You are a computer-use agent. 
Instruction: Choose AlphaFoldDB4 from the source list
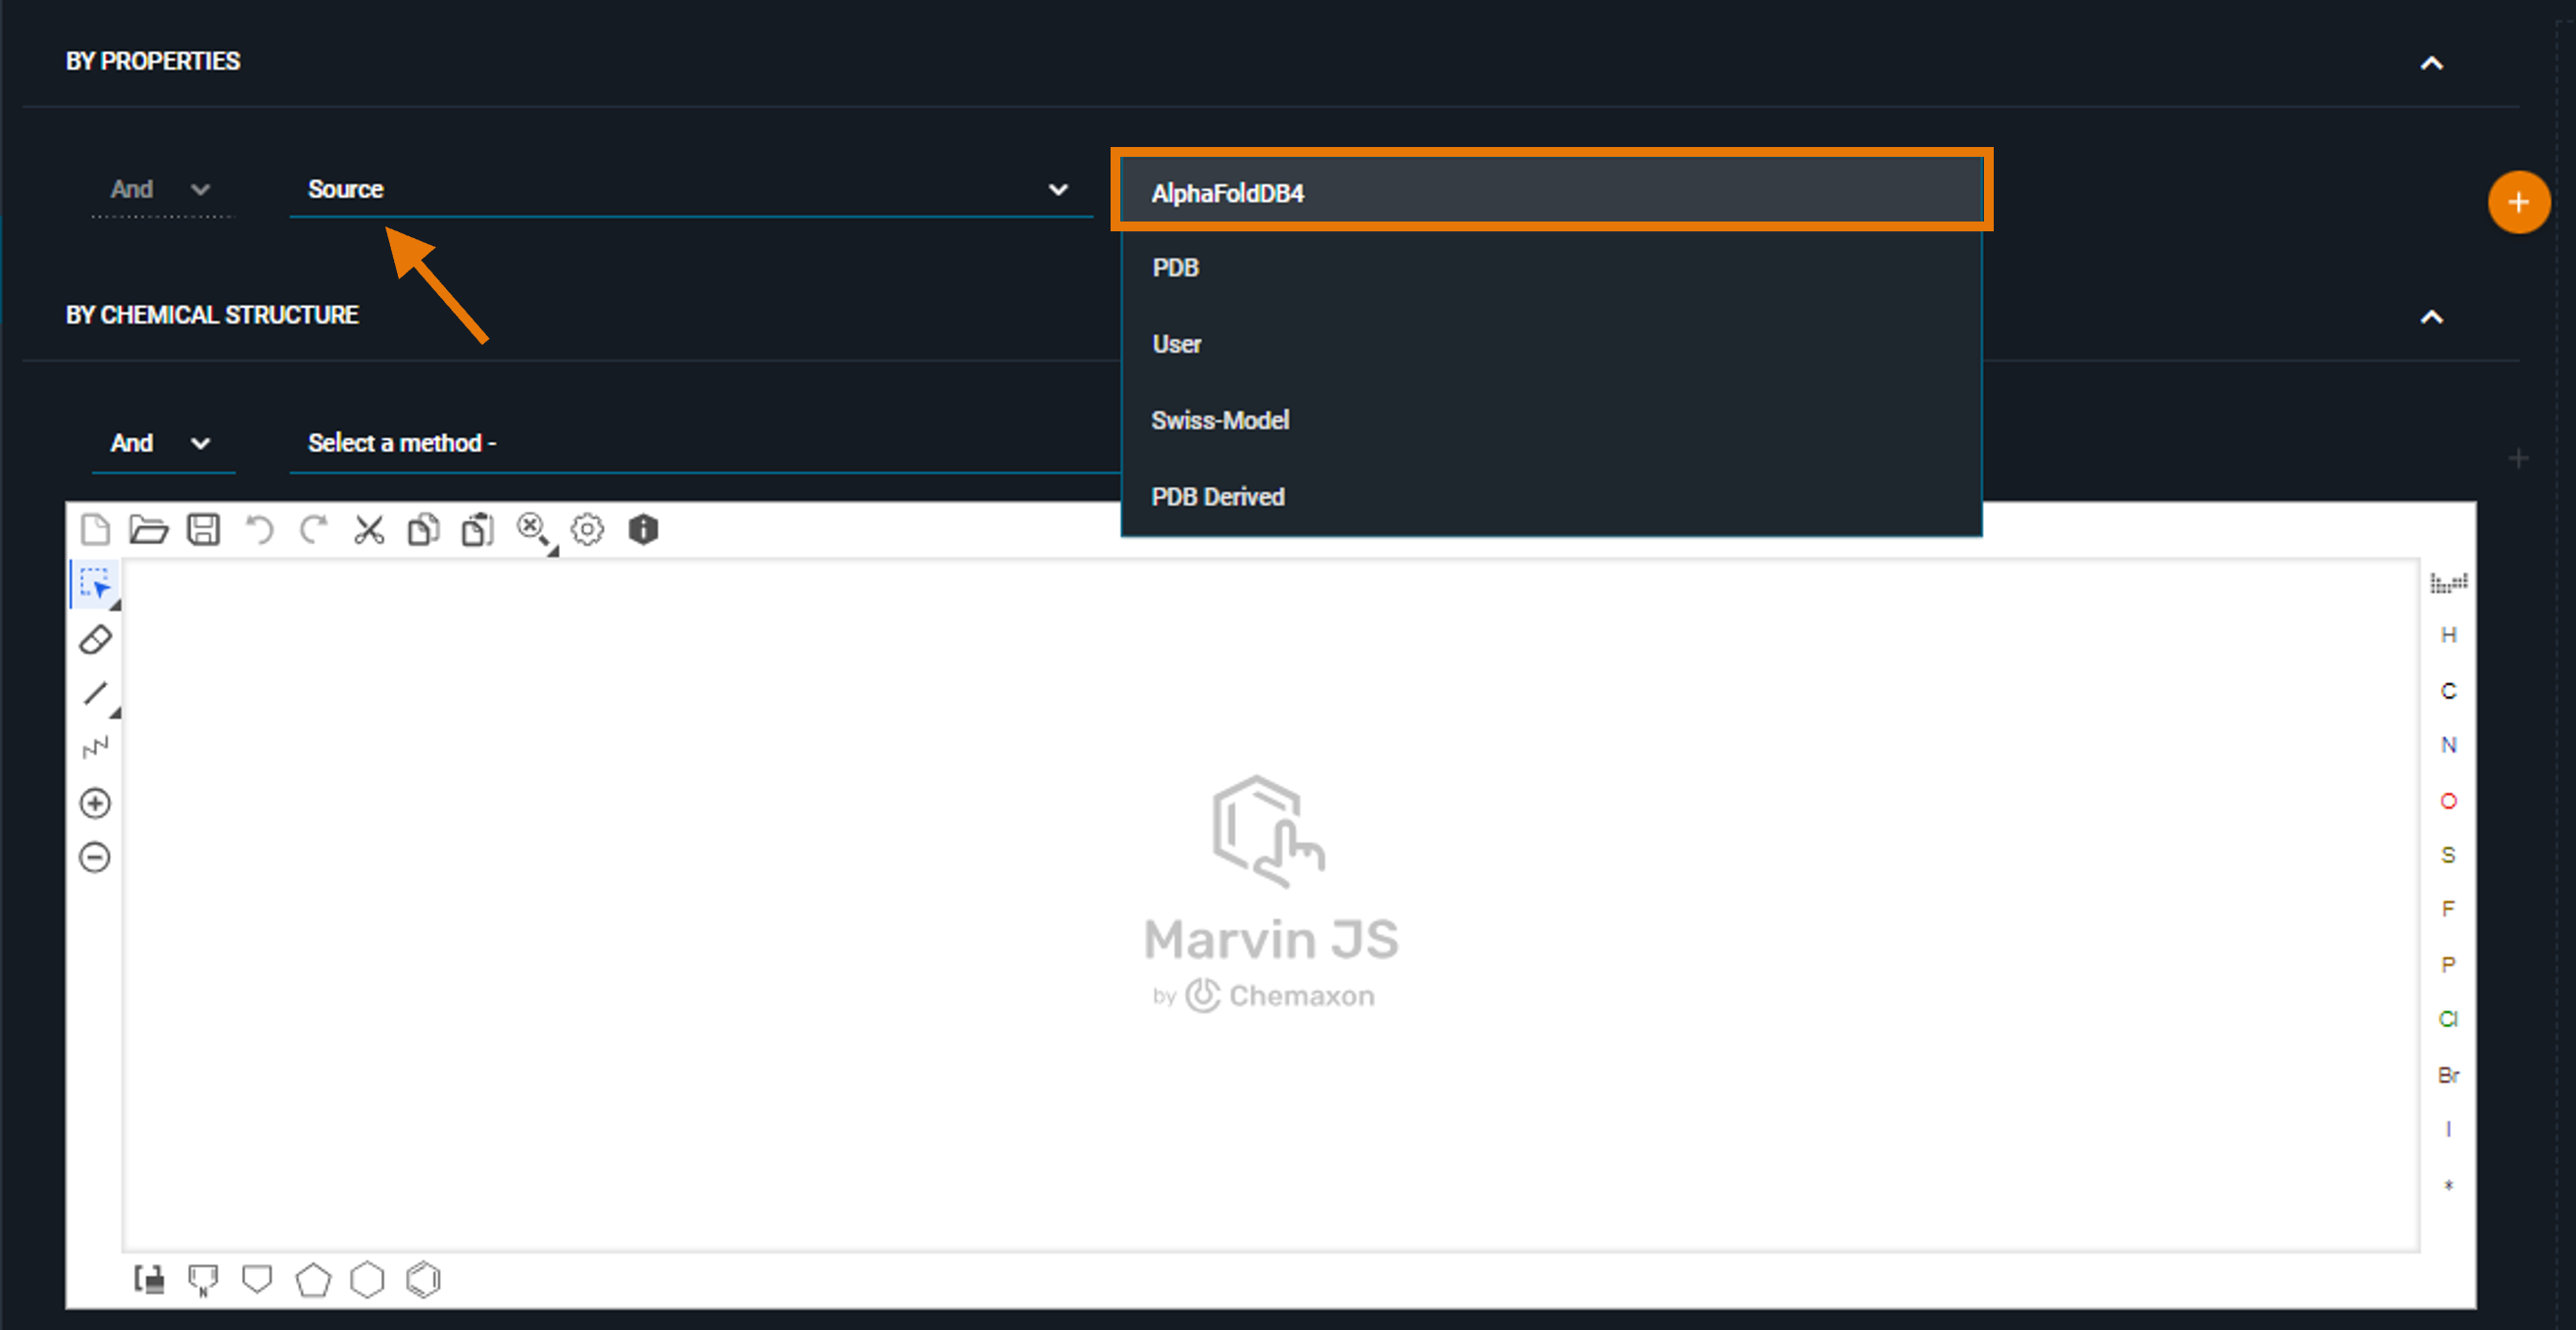point(1551,191)
